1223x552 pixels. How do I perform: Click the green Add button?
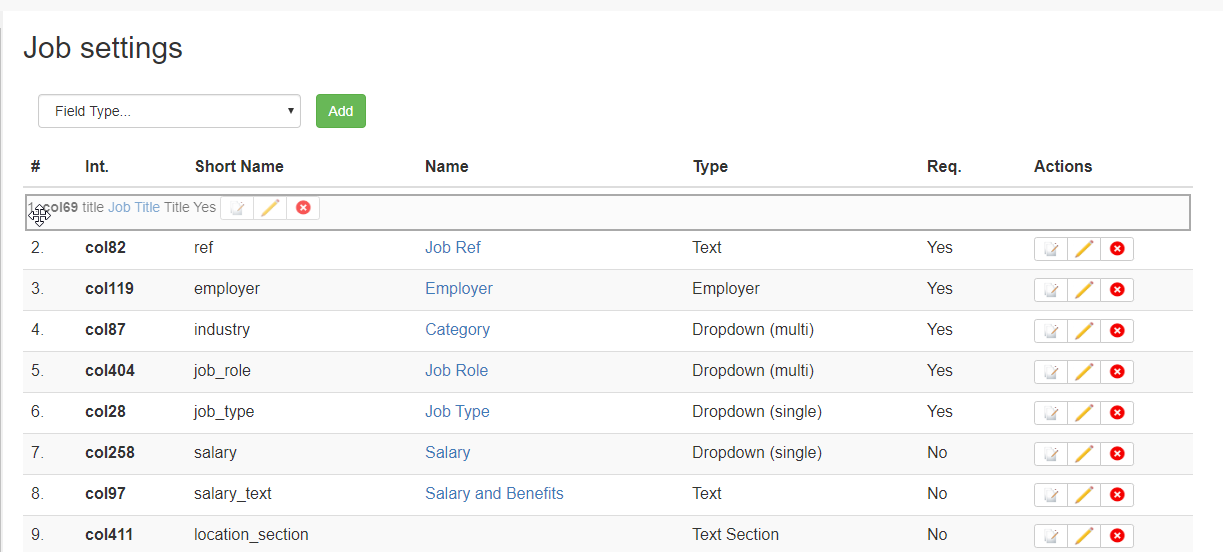341,111
